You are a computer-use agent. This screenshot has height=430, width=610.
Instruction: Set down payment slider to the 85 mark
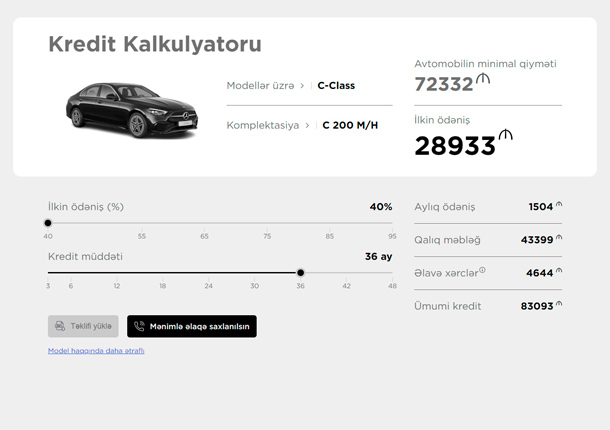329,223
